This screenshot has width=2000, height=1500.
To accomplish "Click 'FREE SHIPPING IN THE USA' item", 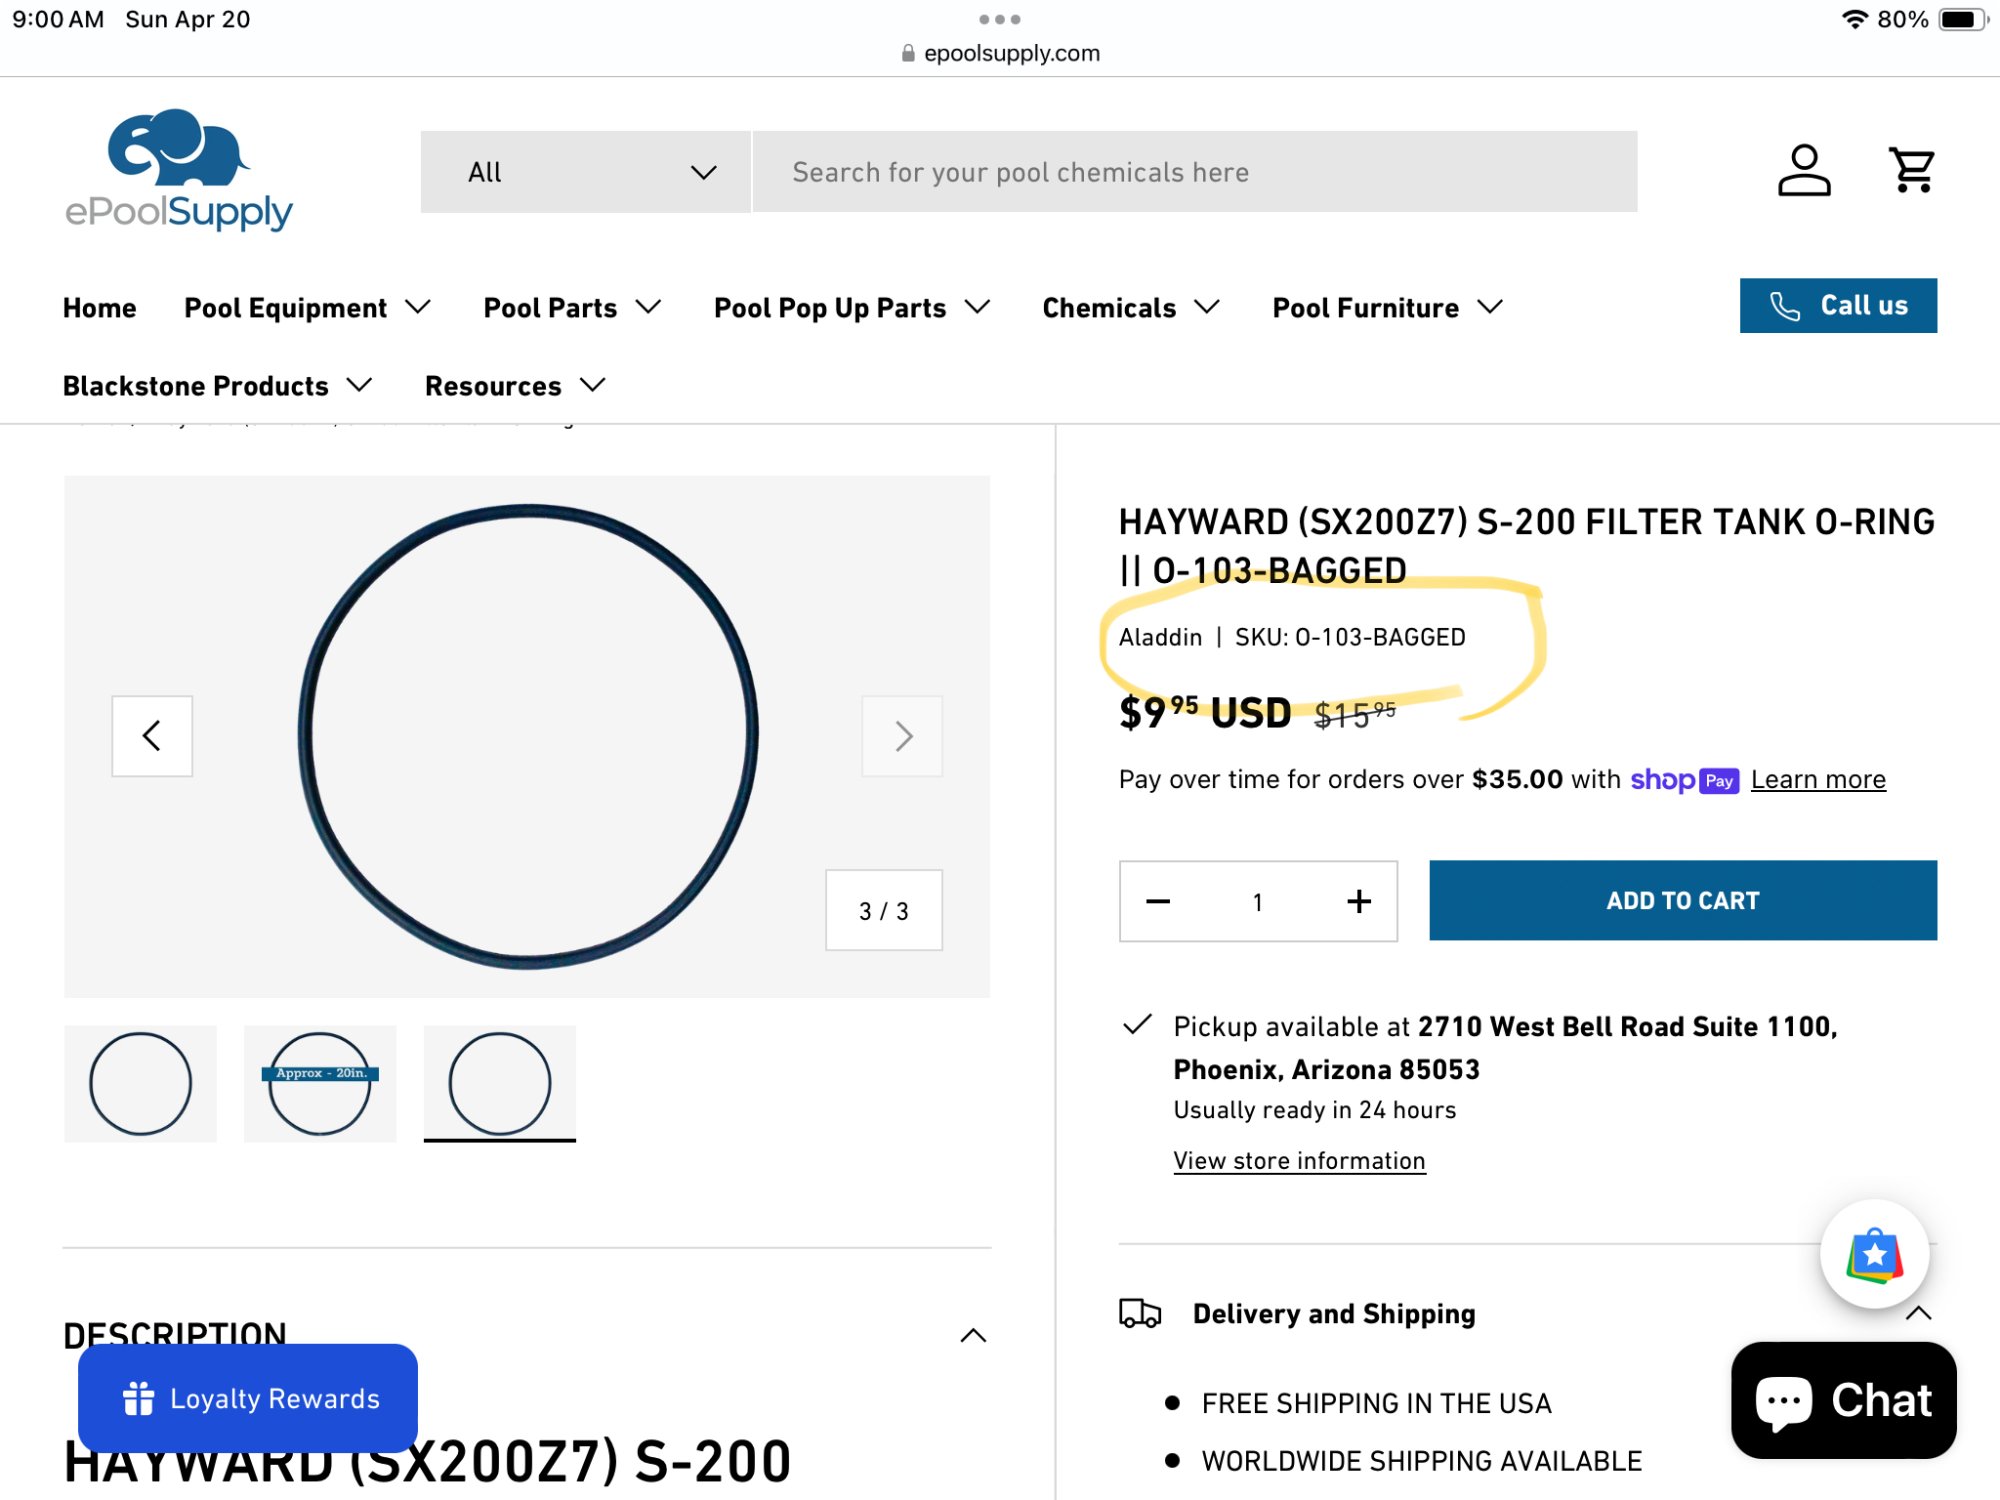I will point(1376,1404).
